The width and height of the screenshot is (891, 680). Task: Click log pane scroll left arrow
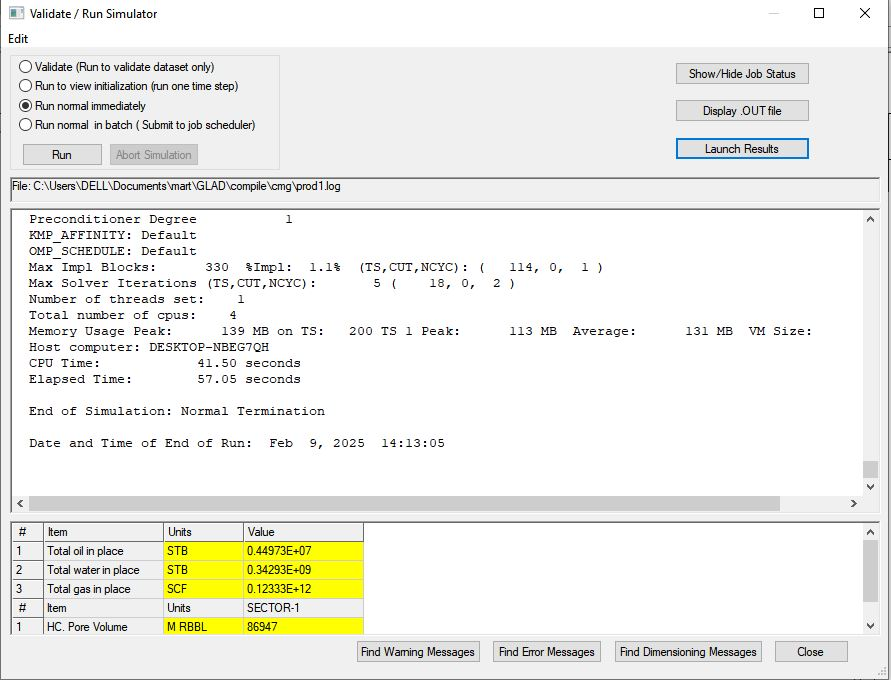[x=20, y=503]
